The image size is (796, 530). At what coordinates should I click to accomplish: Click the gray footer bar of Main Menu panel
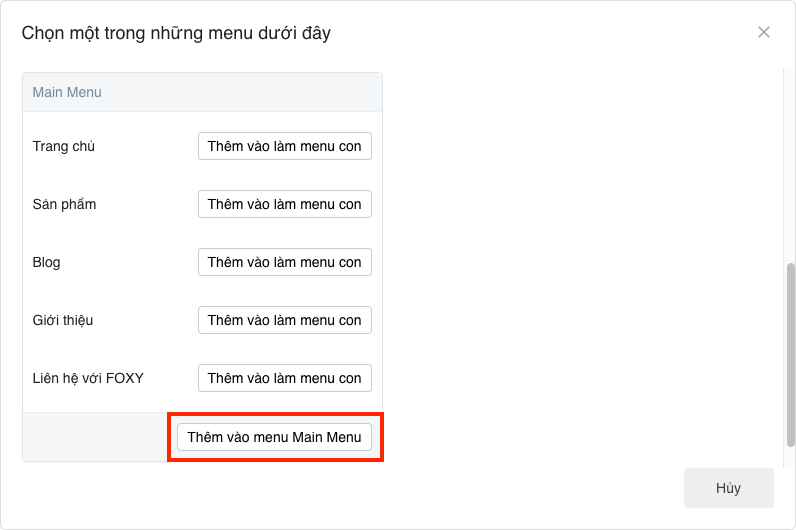(x=95, y=437)
